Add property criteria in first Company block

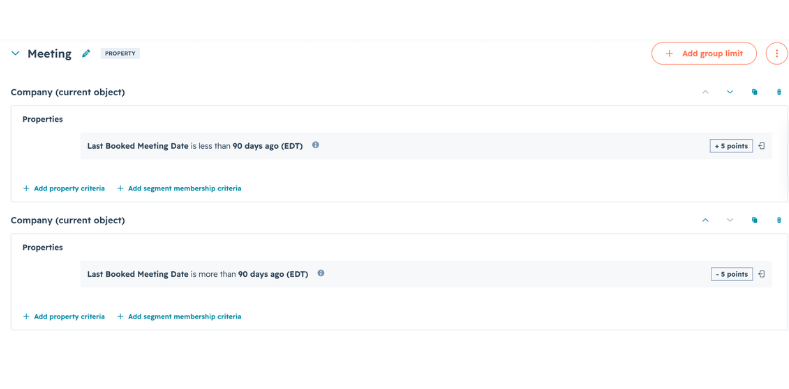[64, 188]
